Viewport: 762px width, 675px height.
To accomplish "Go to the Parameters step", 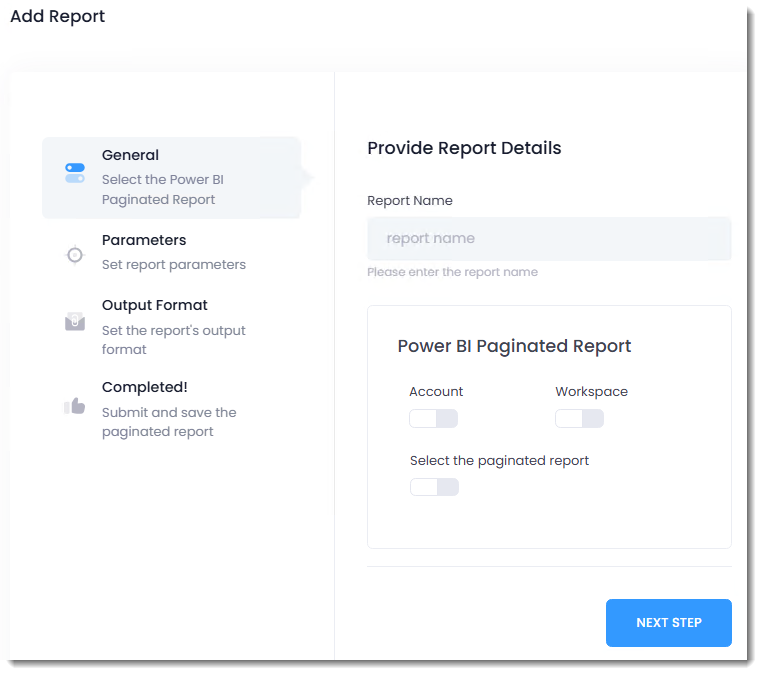I will point(144,240).
